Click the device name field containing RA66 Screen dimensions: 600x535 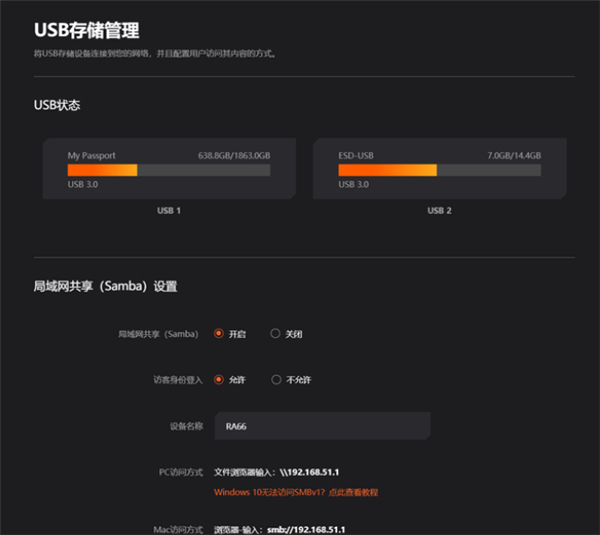click(322, 426)
